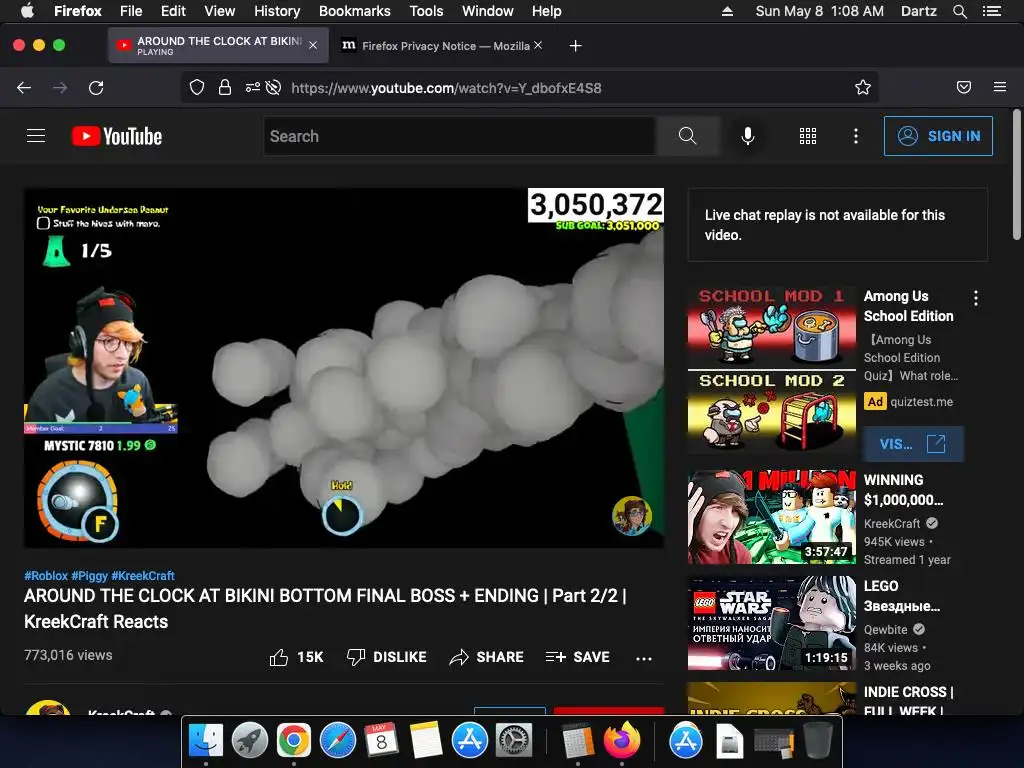Save the video to a playlist
Image resolution: width=1024 pixels, height=768 pixels.
tap(578, 657)
